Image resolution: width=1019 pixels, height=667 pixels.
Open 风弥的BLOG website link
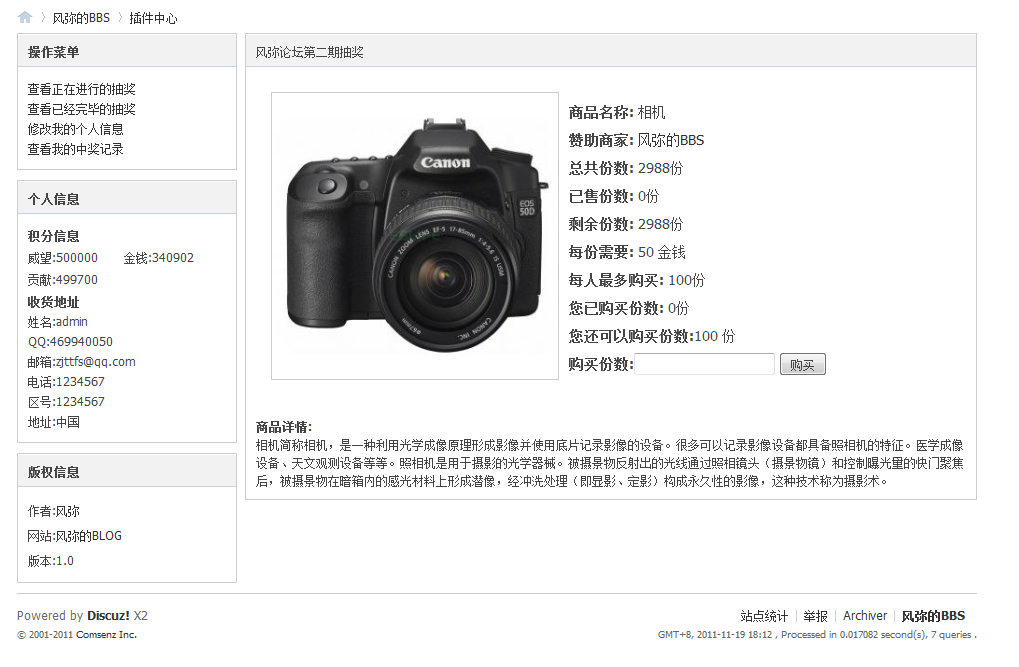point(88,536)
